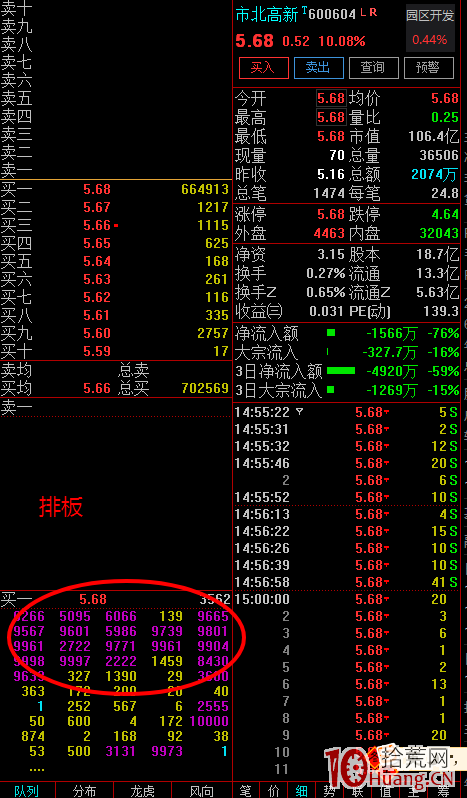Expand queue list via the dots
467x798 pixels.
click(x=37, y=768)
